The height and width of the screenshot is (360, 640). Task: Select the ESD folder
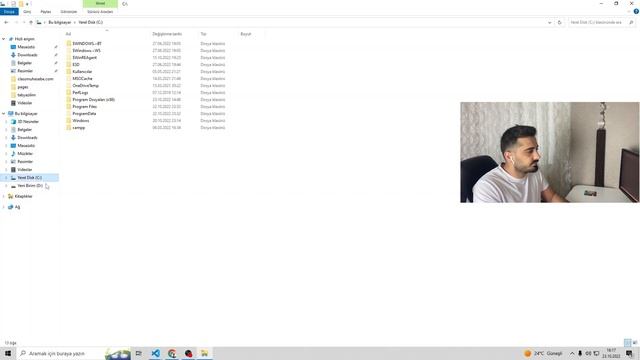click(76, 64)
